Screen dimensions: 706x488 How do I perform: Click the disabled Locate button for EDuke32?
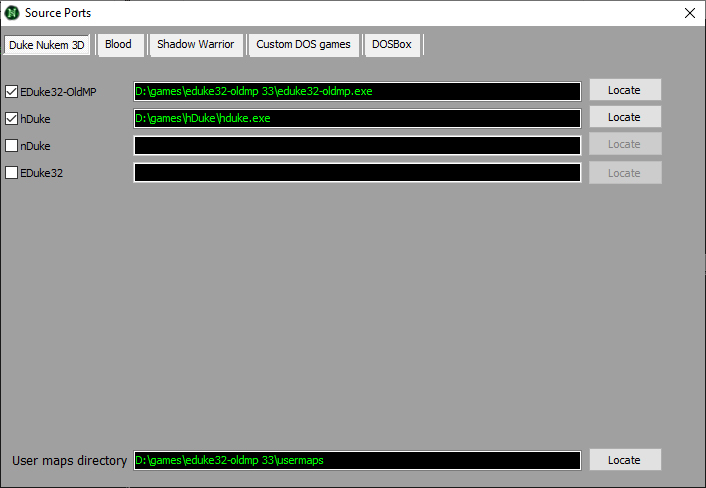(625, 173)
